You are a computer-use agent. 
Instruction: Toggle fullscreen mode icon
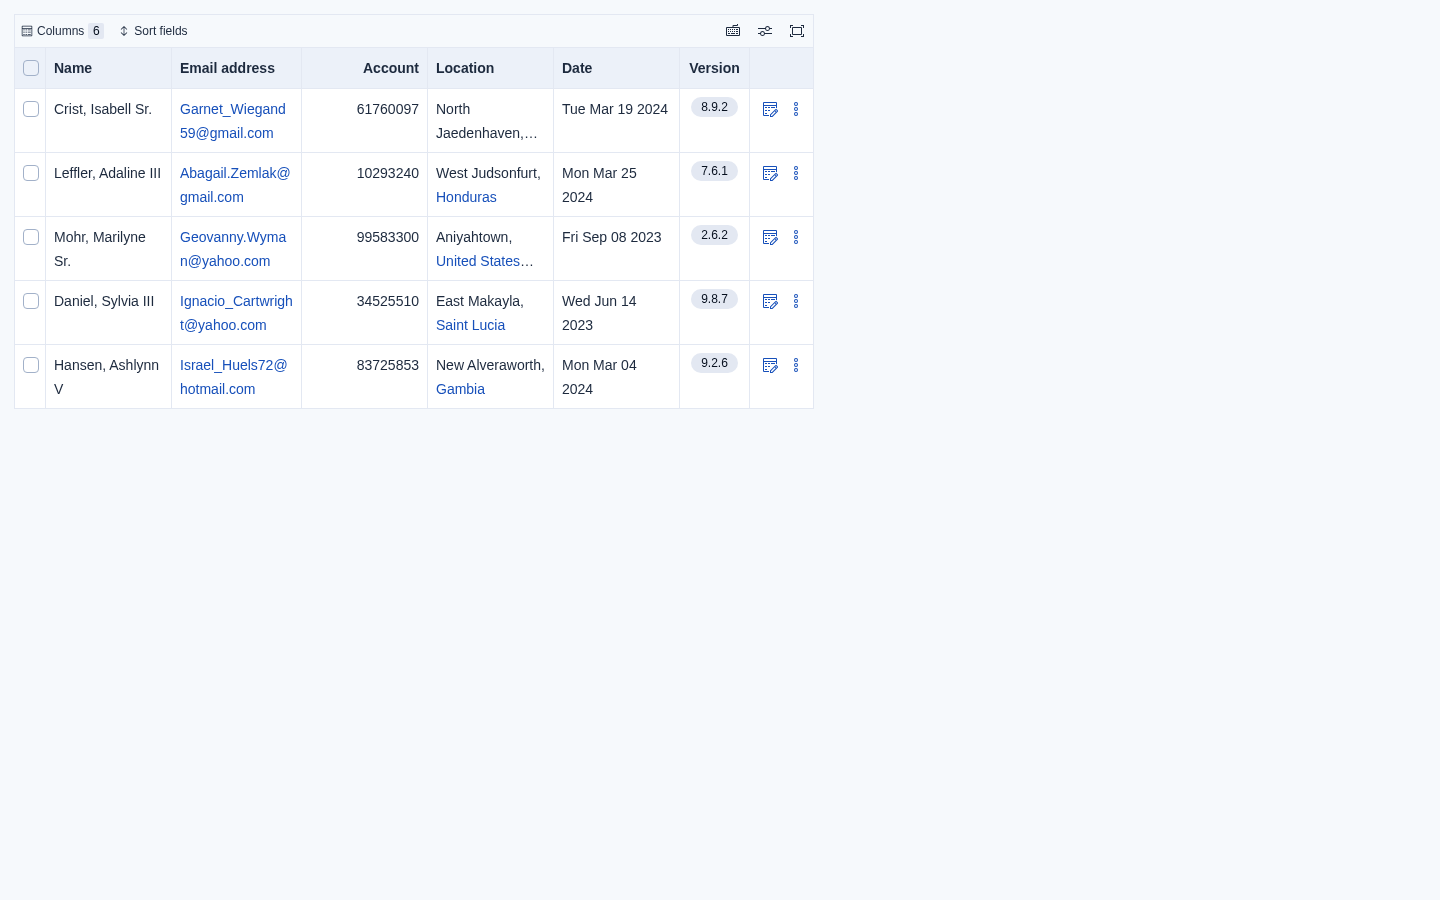pos(797,31)
